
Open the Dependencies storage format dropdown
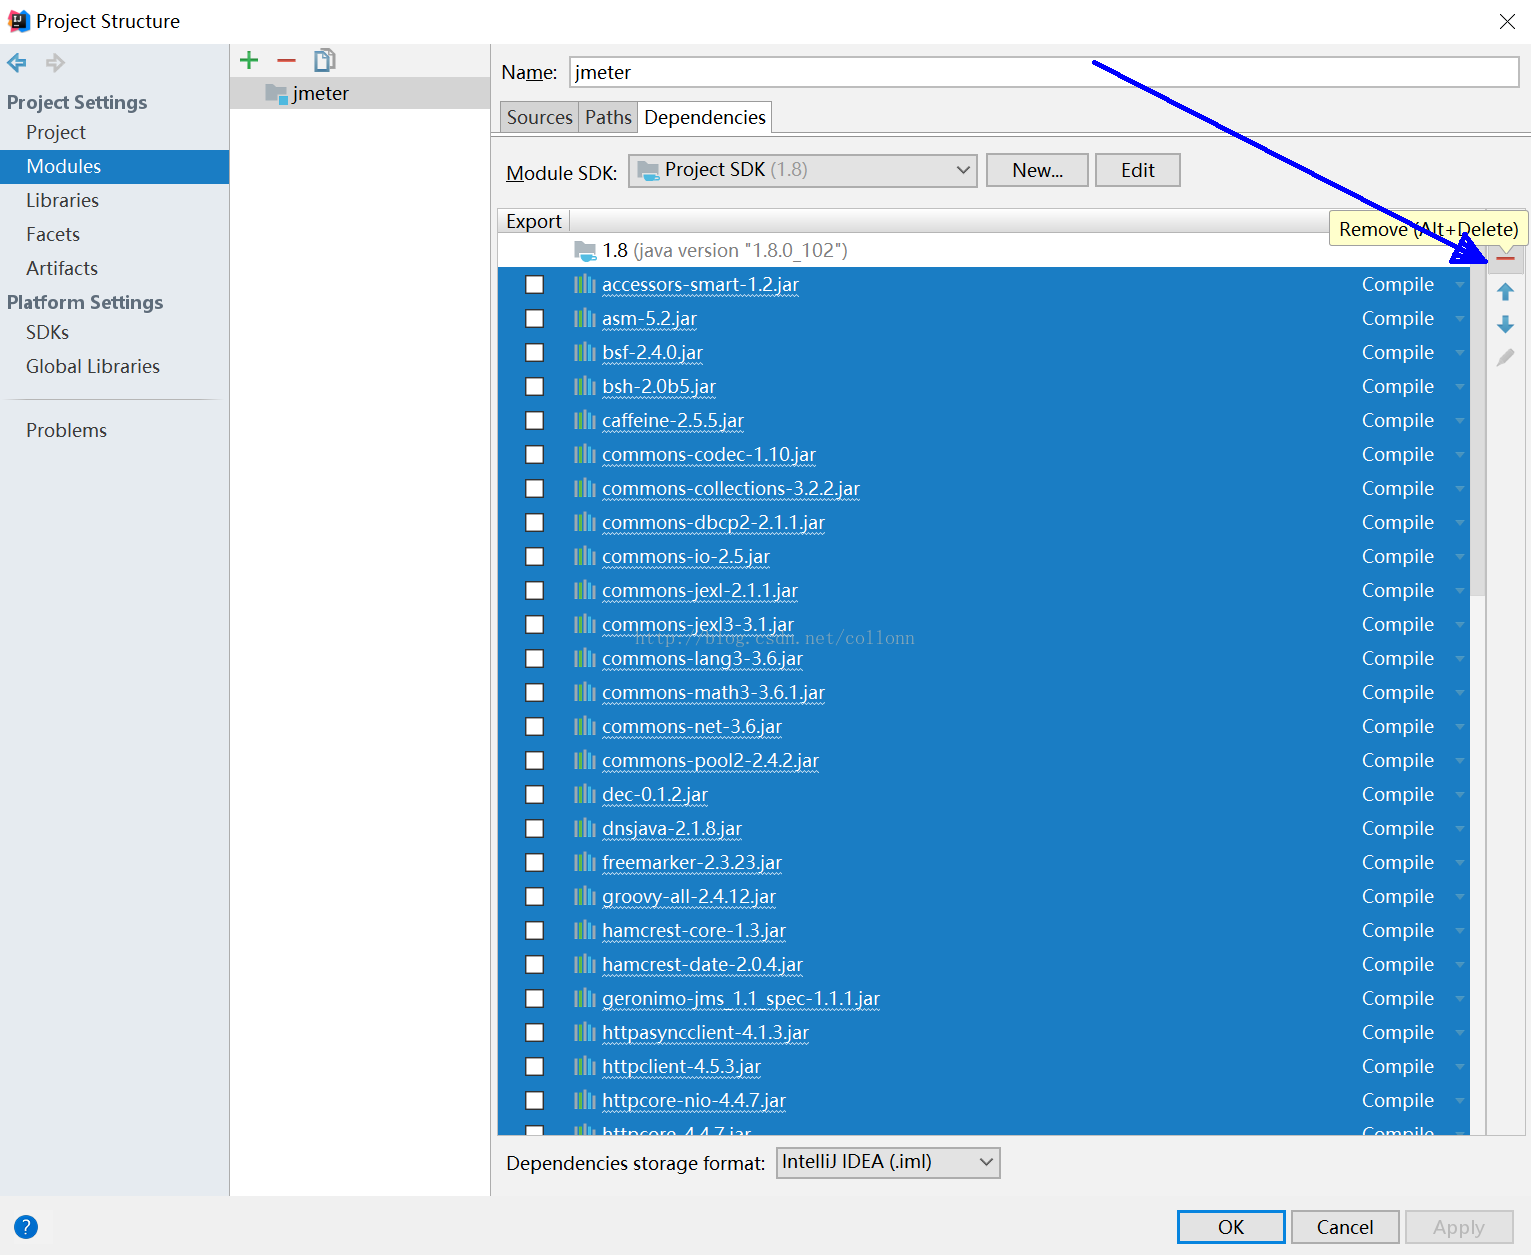[888, 1162]
